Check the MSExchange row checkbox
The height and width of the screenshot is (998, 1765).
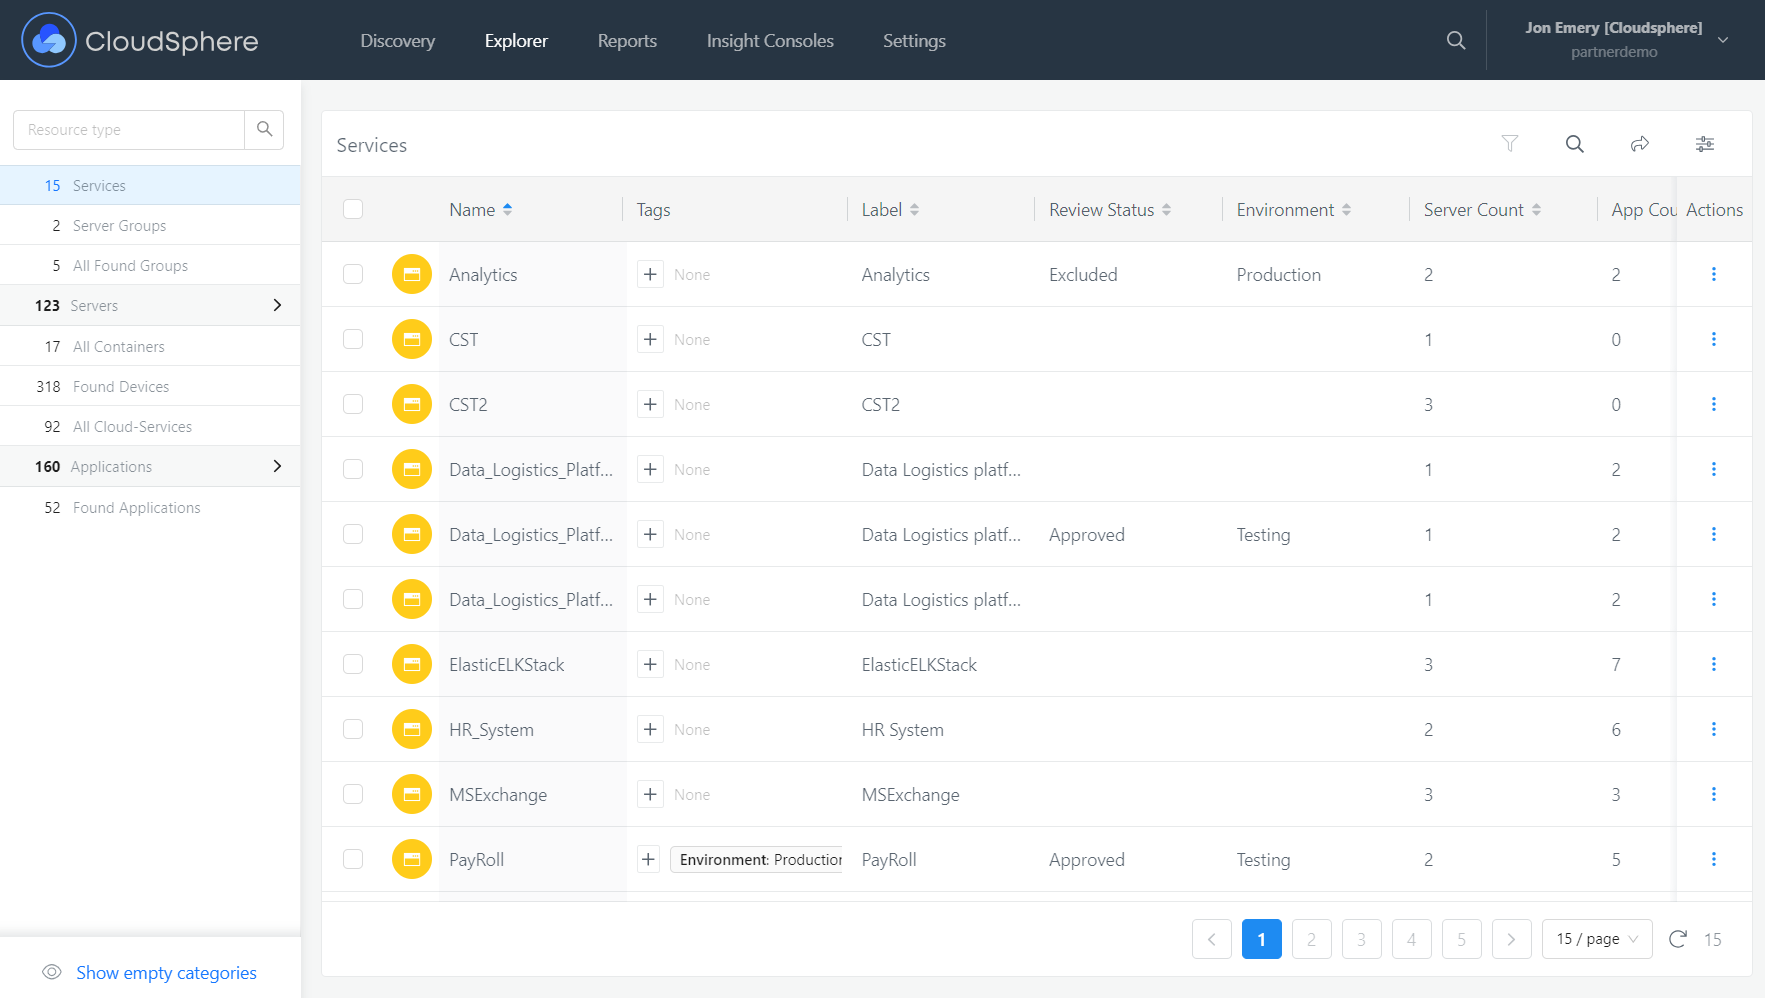(x=353, y=794)
